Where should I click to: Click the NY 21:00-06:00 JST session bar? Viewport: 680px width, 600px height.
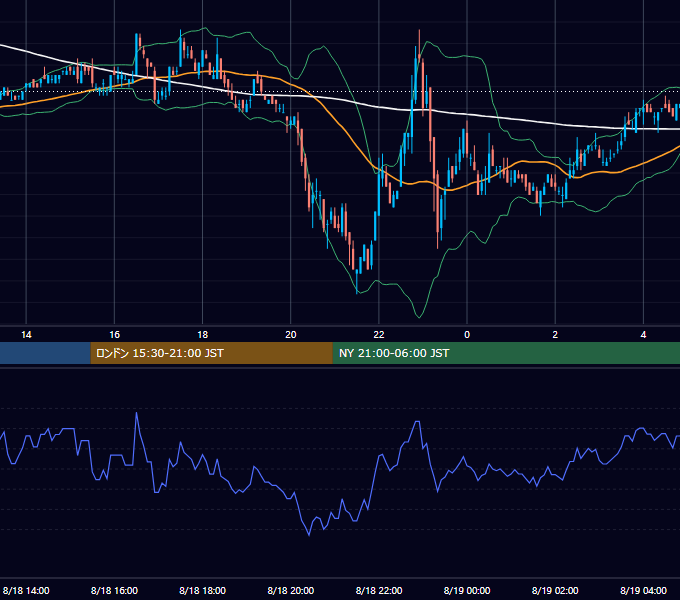point(506,353)
